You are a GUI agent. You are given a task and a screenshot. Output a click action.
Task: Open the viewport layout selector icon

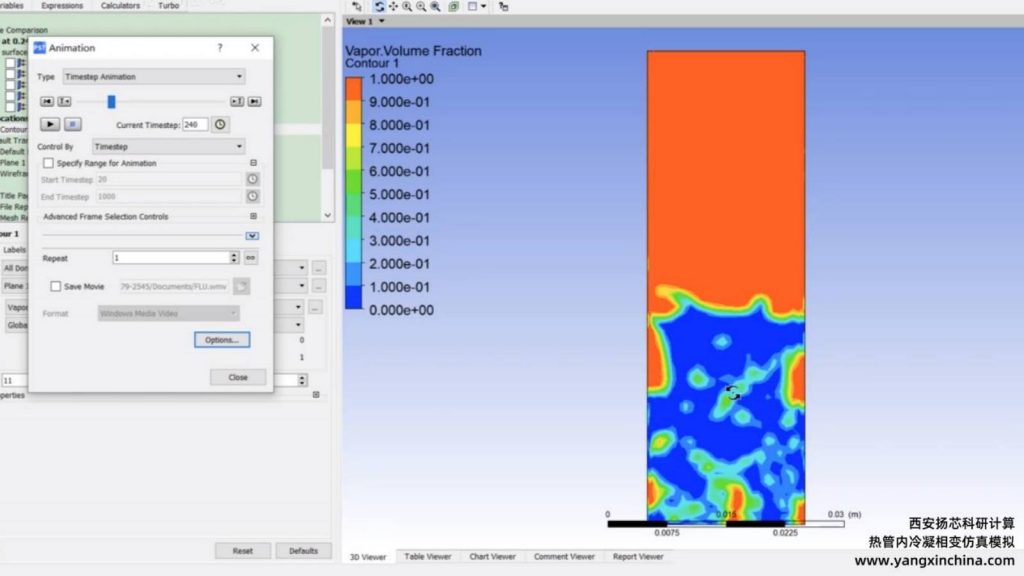[x=472, y=7]
